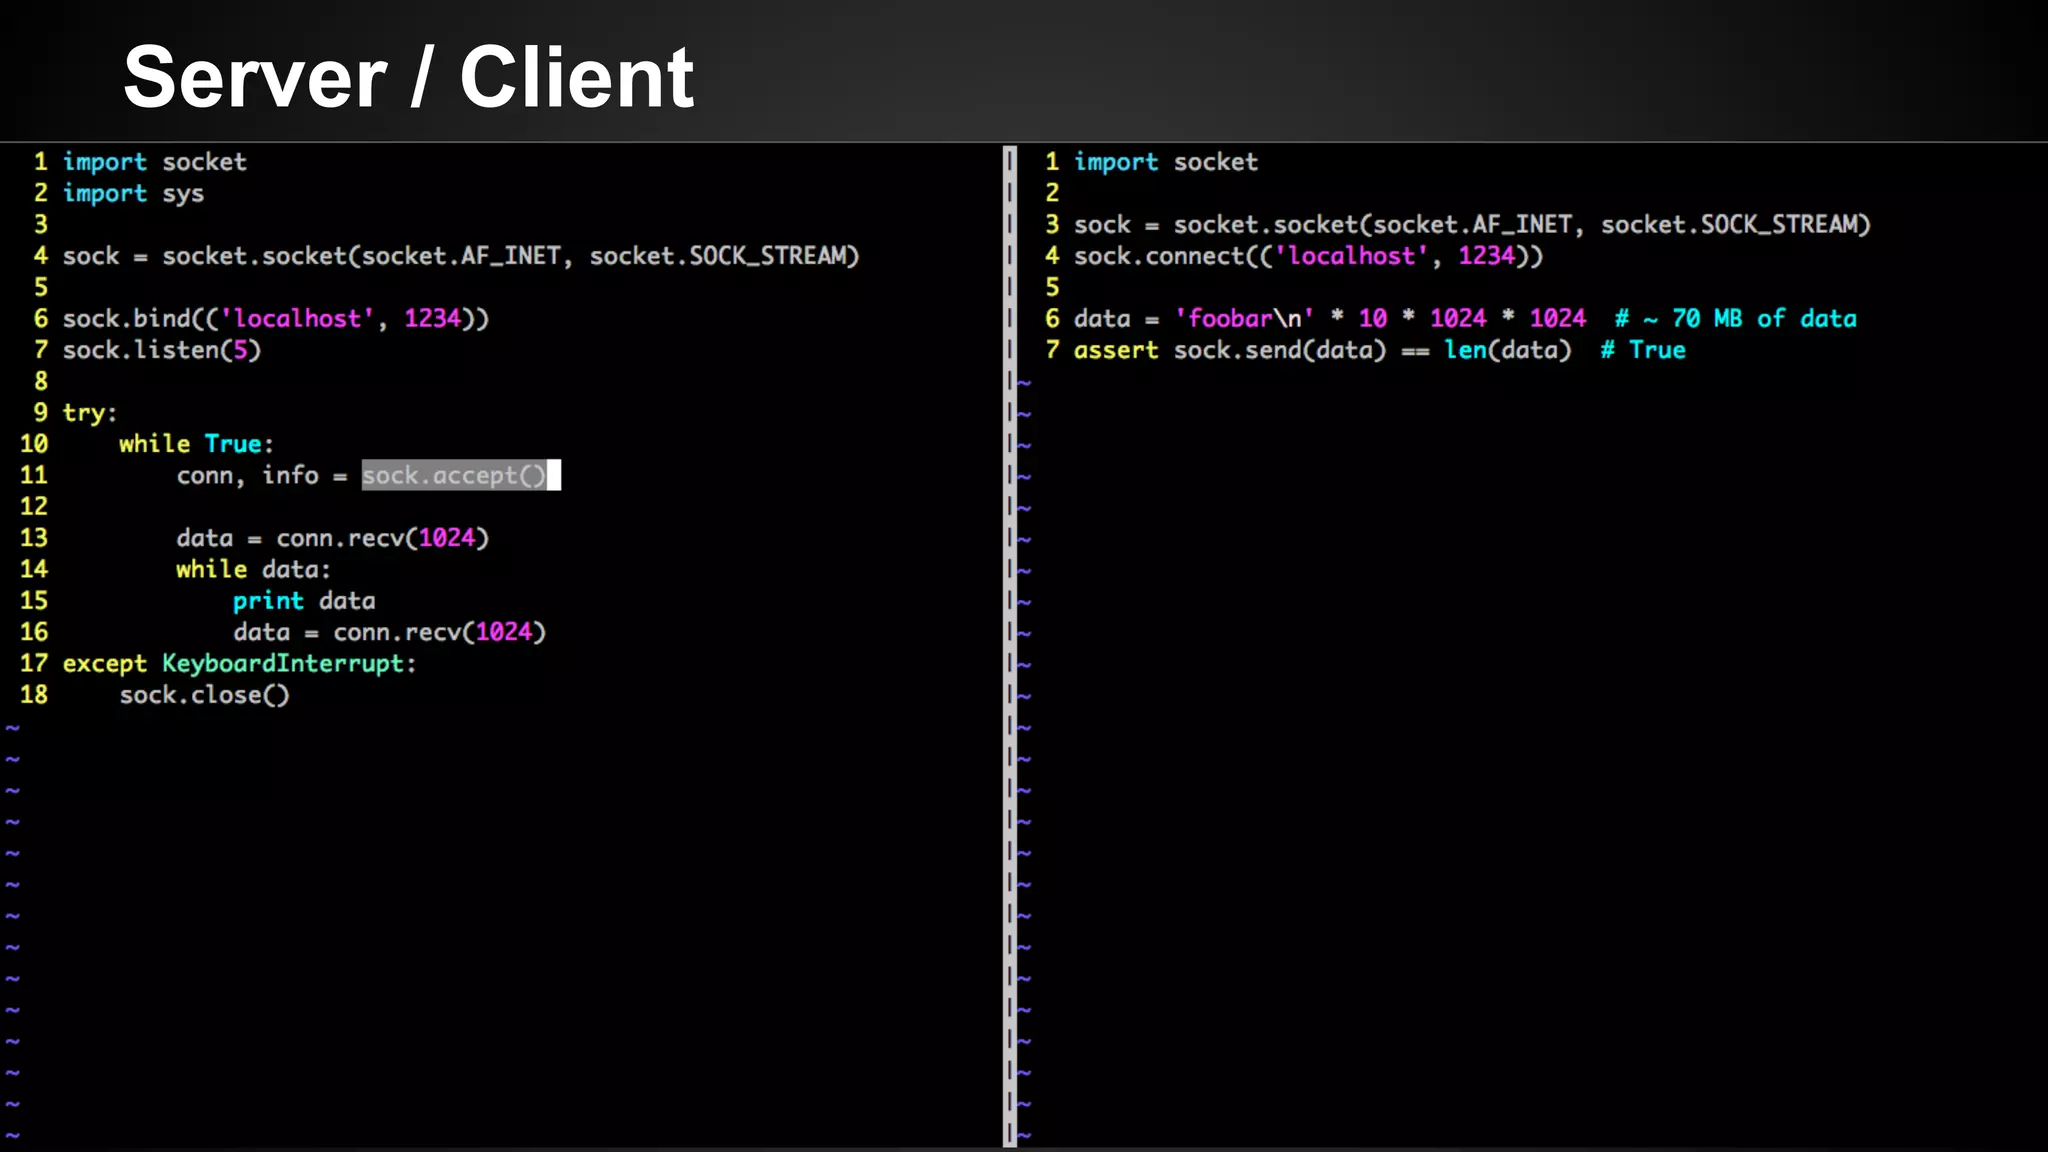Click the 'while data:' line

click(254, 569)
